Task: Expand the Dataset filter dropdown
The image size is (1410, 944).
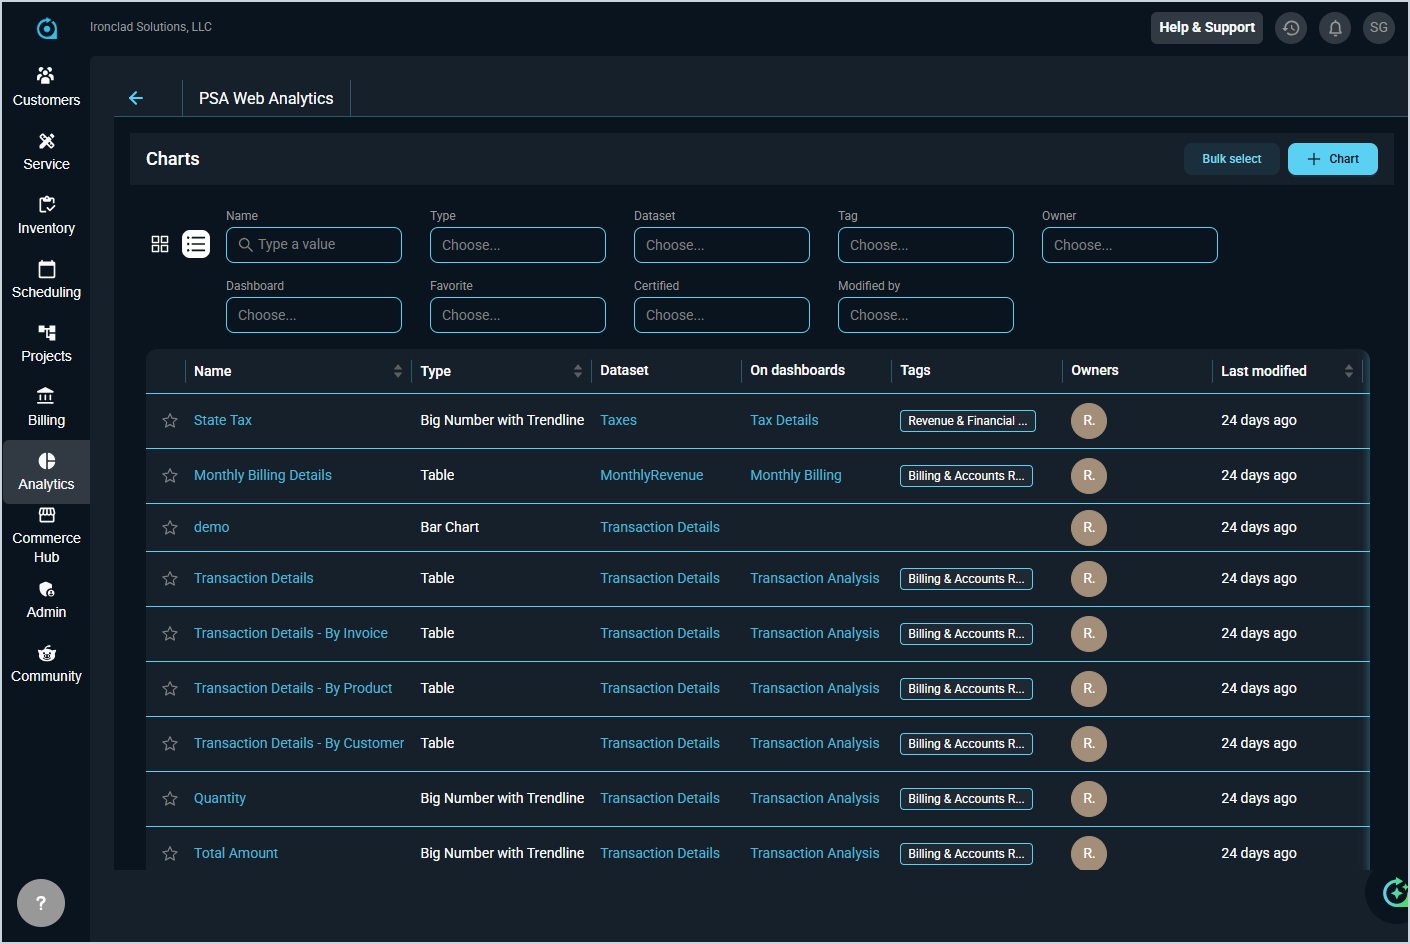Action: (x=721, y=245)
